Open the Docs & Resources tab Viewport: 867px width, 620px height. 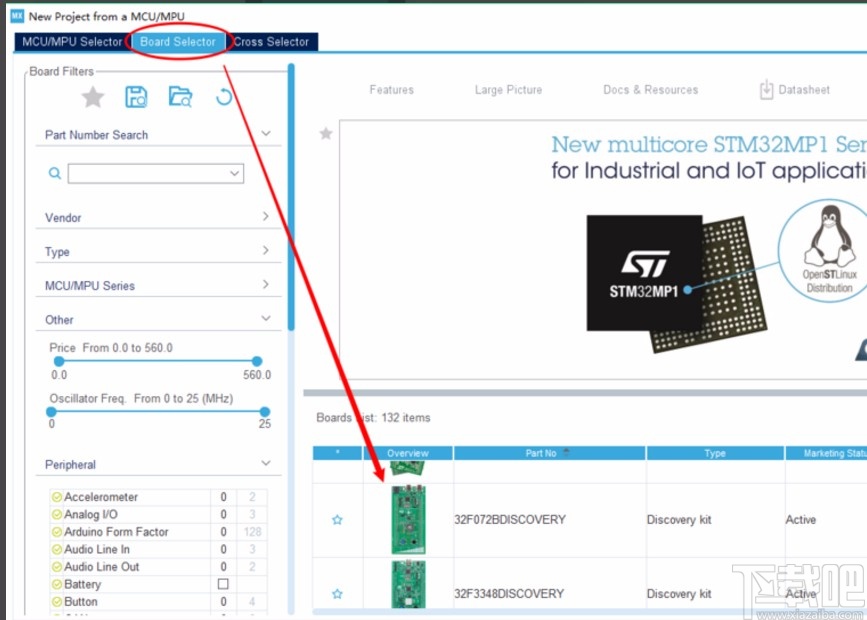650,90
